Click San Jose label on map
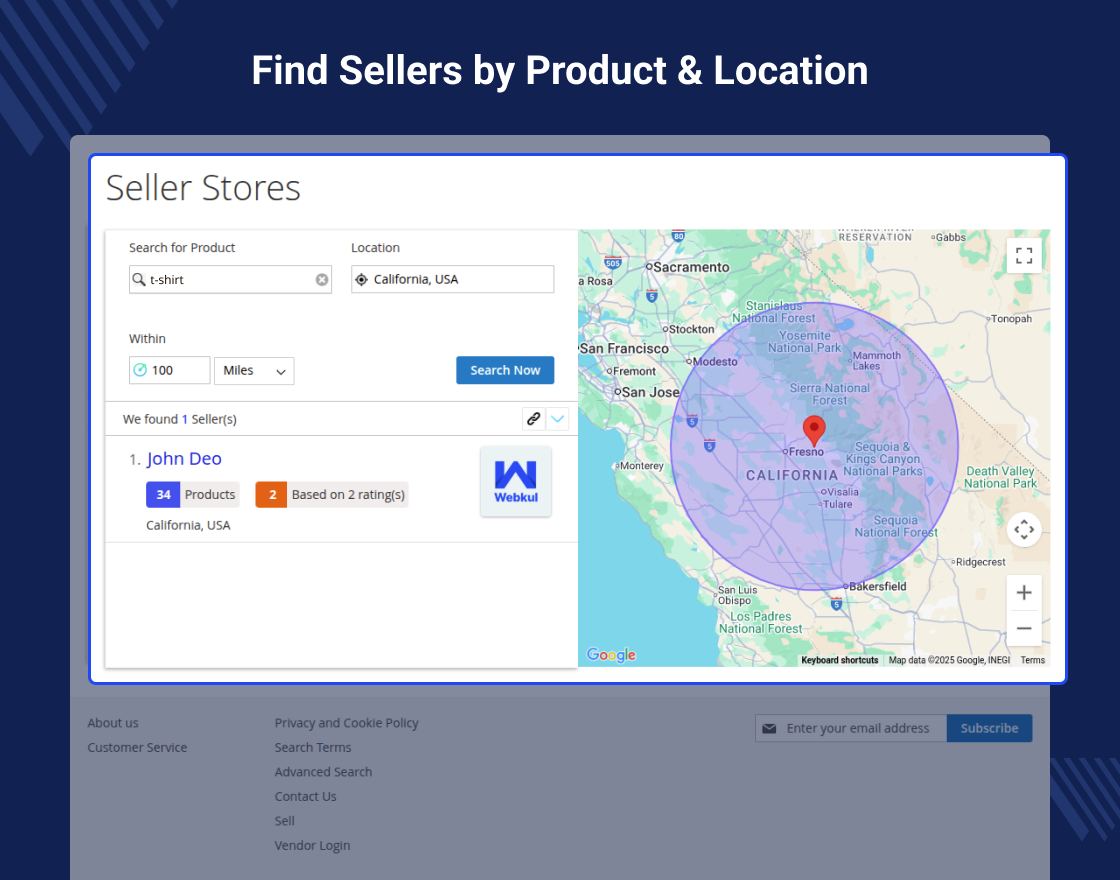The image size is (1120, 880). click(650, 392)
